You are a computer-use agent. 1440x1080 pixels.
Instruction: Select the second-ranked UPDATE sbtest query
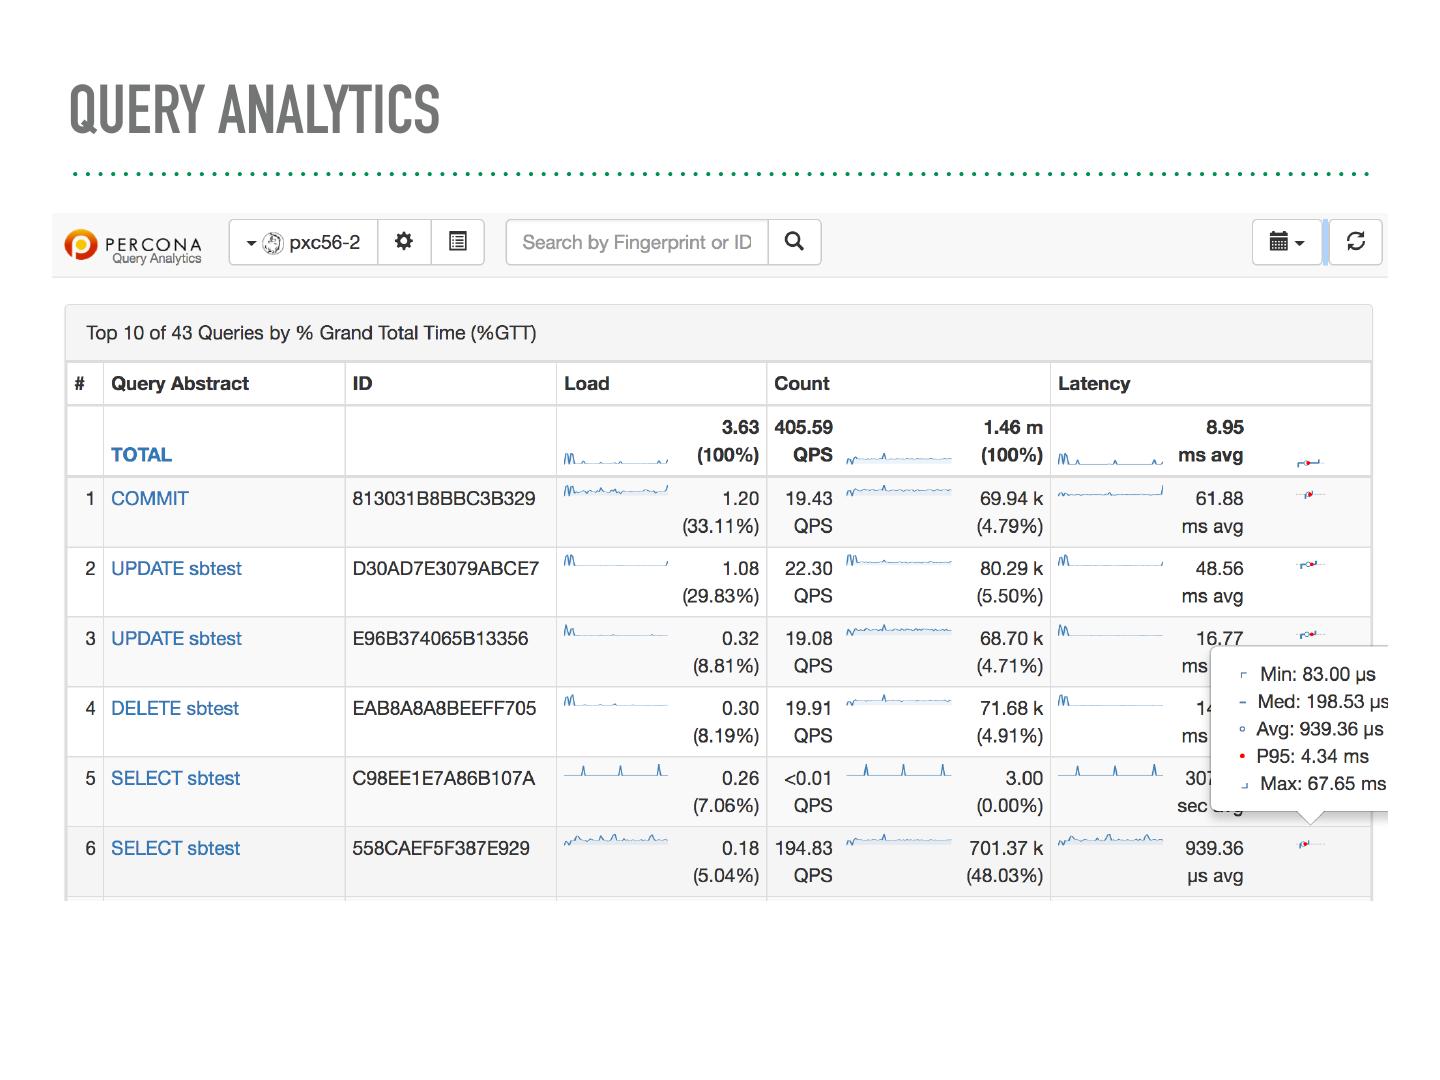176,568
